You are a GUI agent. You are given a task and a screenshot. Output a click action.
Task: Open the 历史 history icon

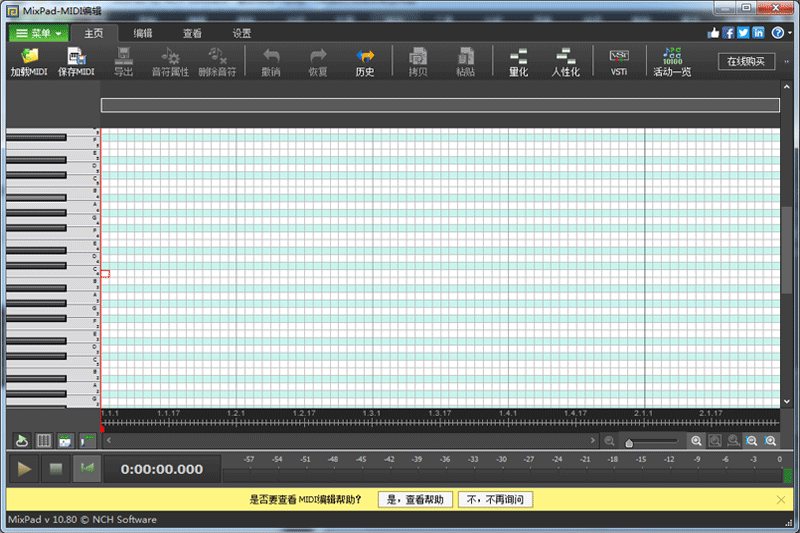(x=365, y=62)
